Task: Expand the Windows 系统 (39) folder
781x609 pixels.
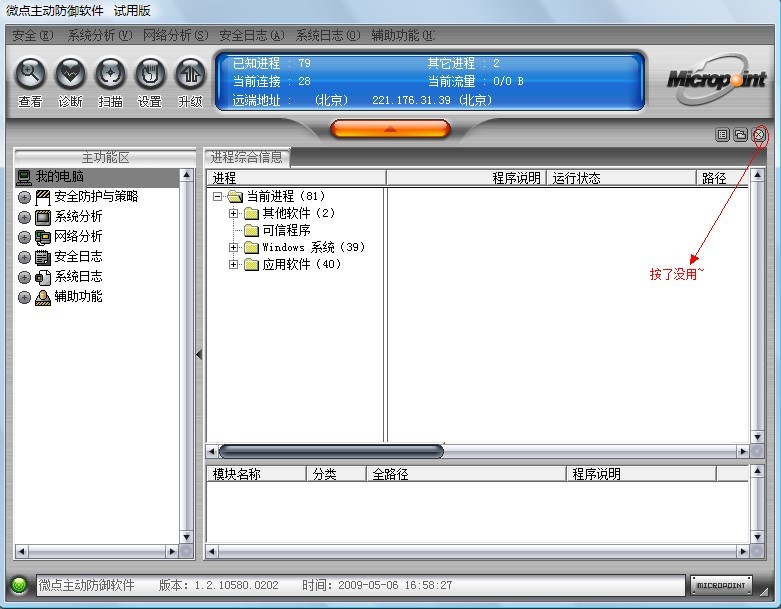Action: (x=233, y=247)
